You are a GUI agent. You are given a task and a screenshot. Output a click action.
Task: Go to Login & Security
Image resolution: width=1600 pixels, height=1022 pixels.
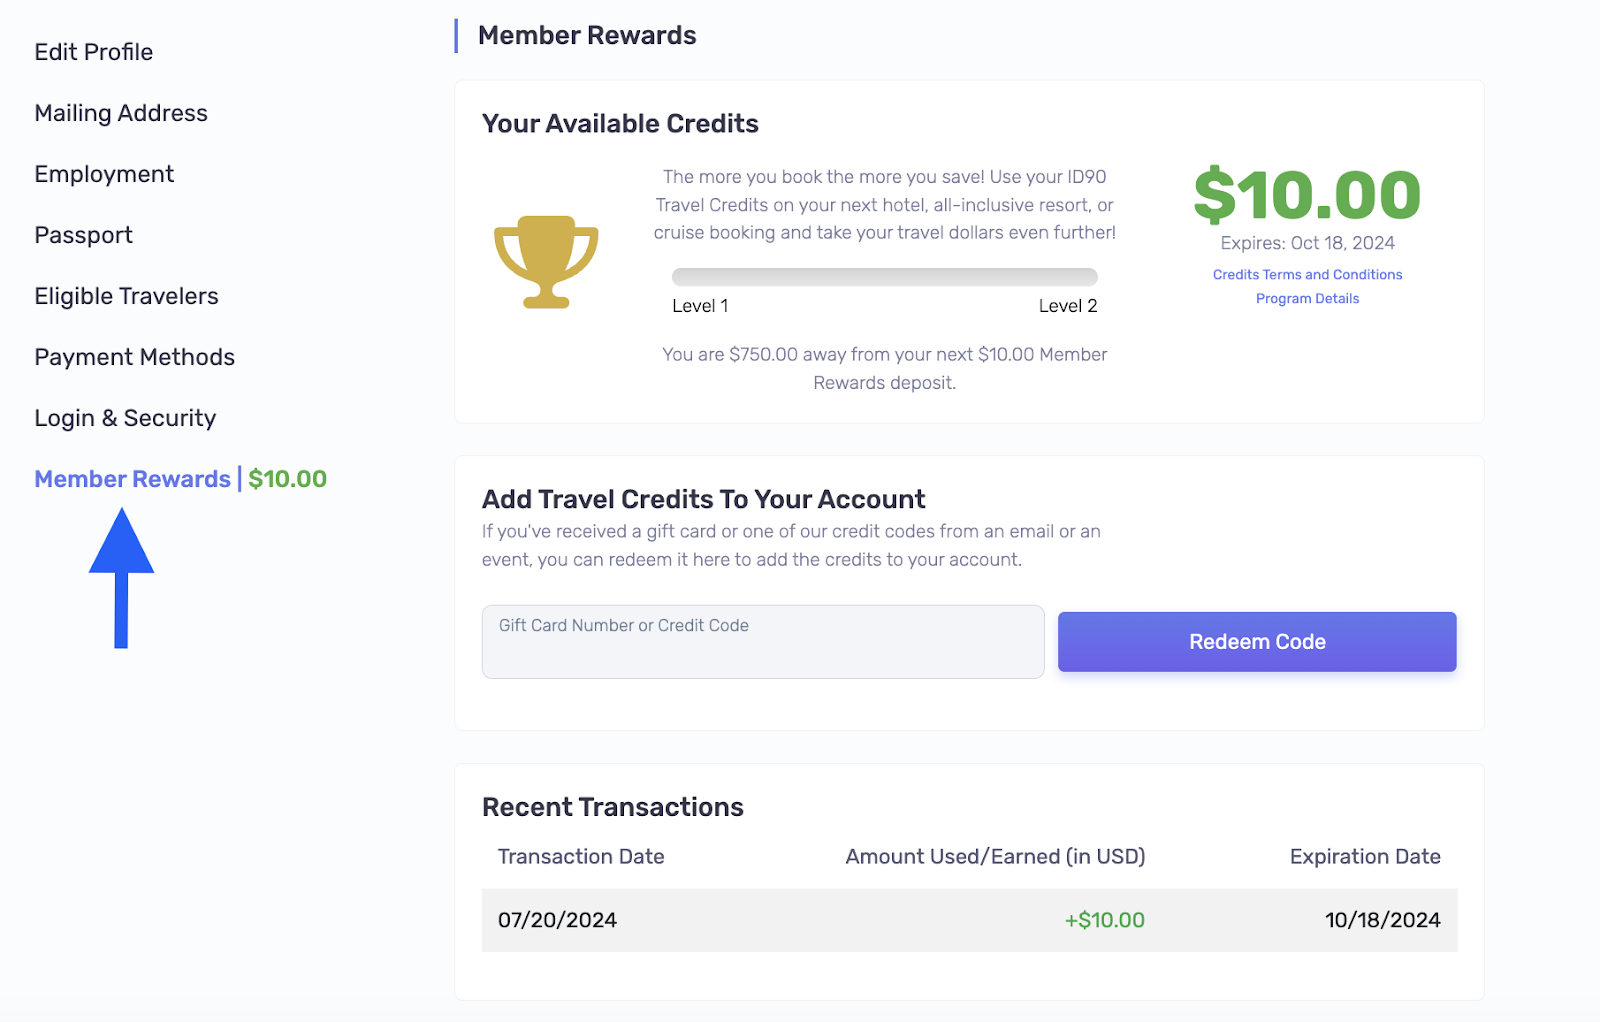pos(125,417)
